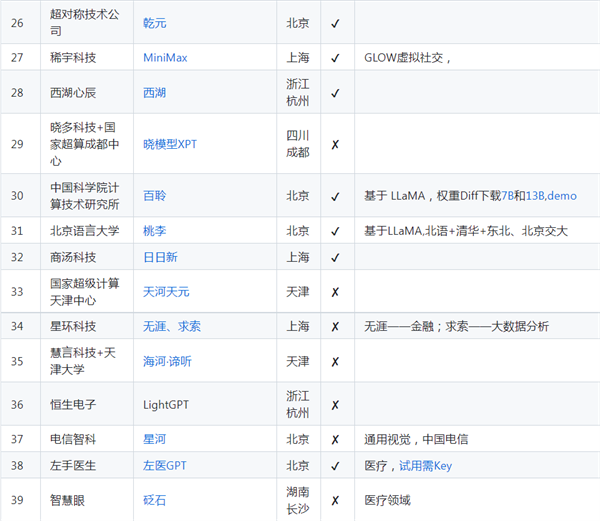600x521 pixels.
Task: Select the 中国科学院计算技术研究所 cell
Action: coord(85,196)
